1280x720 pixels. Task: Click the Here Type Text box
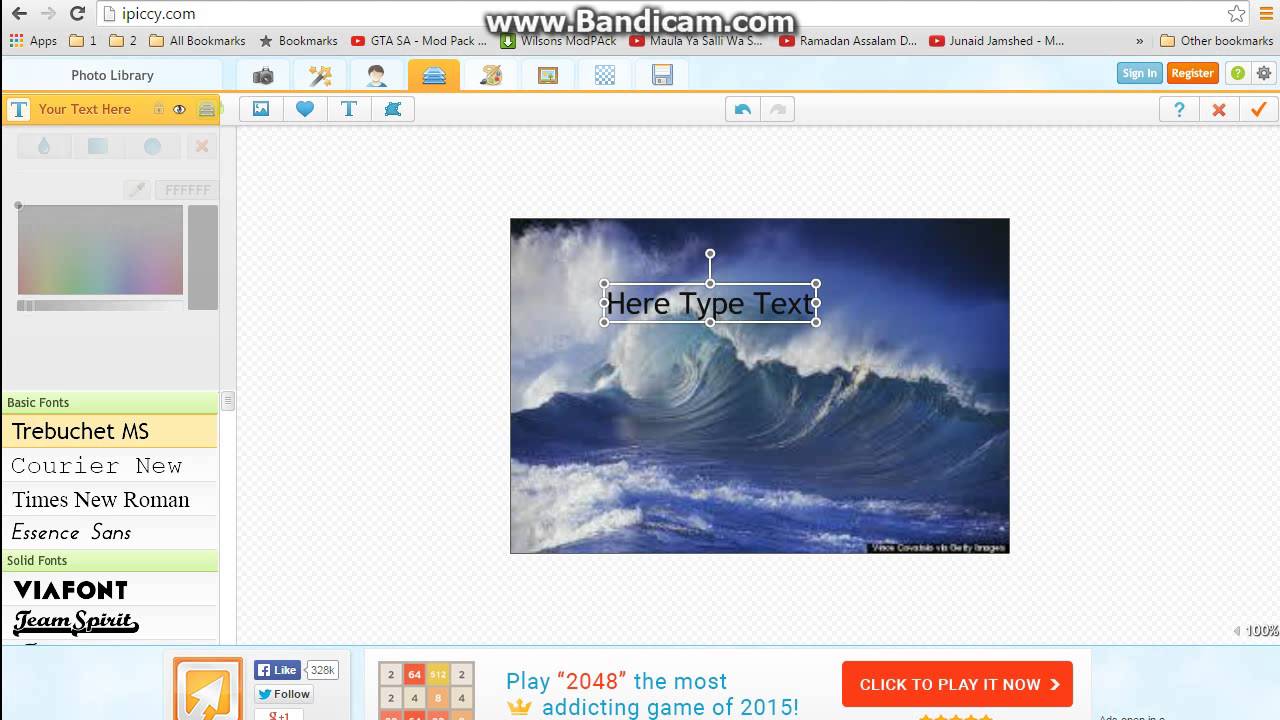pos(710,303)
